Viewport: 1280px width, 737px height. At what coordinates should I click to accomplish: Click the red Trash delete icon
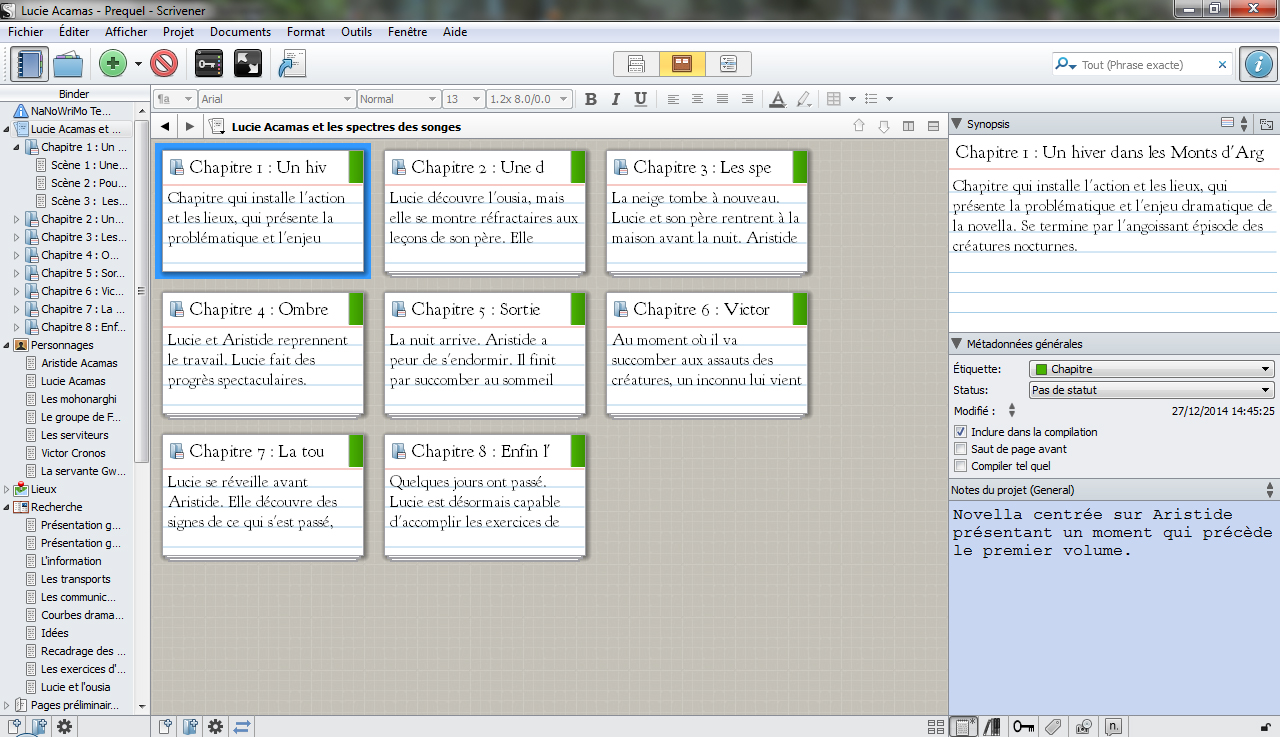tap(164, 64)
